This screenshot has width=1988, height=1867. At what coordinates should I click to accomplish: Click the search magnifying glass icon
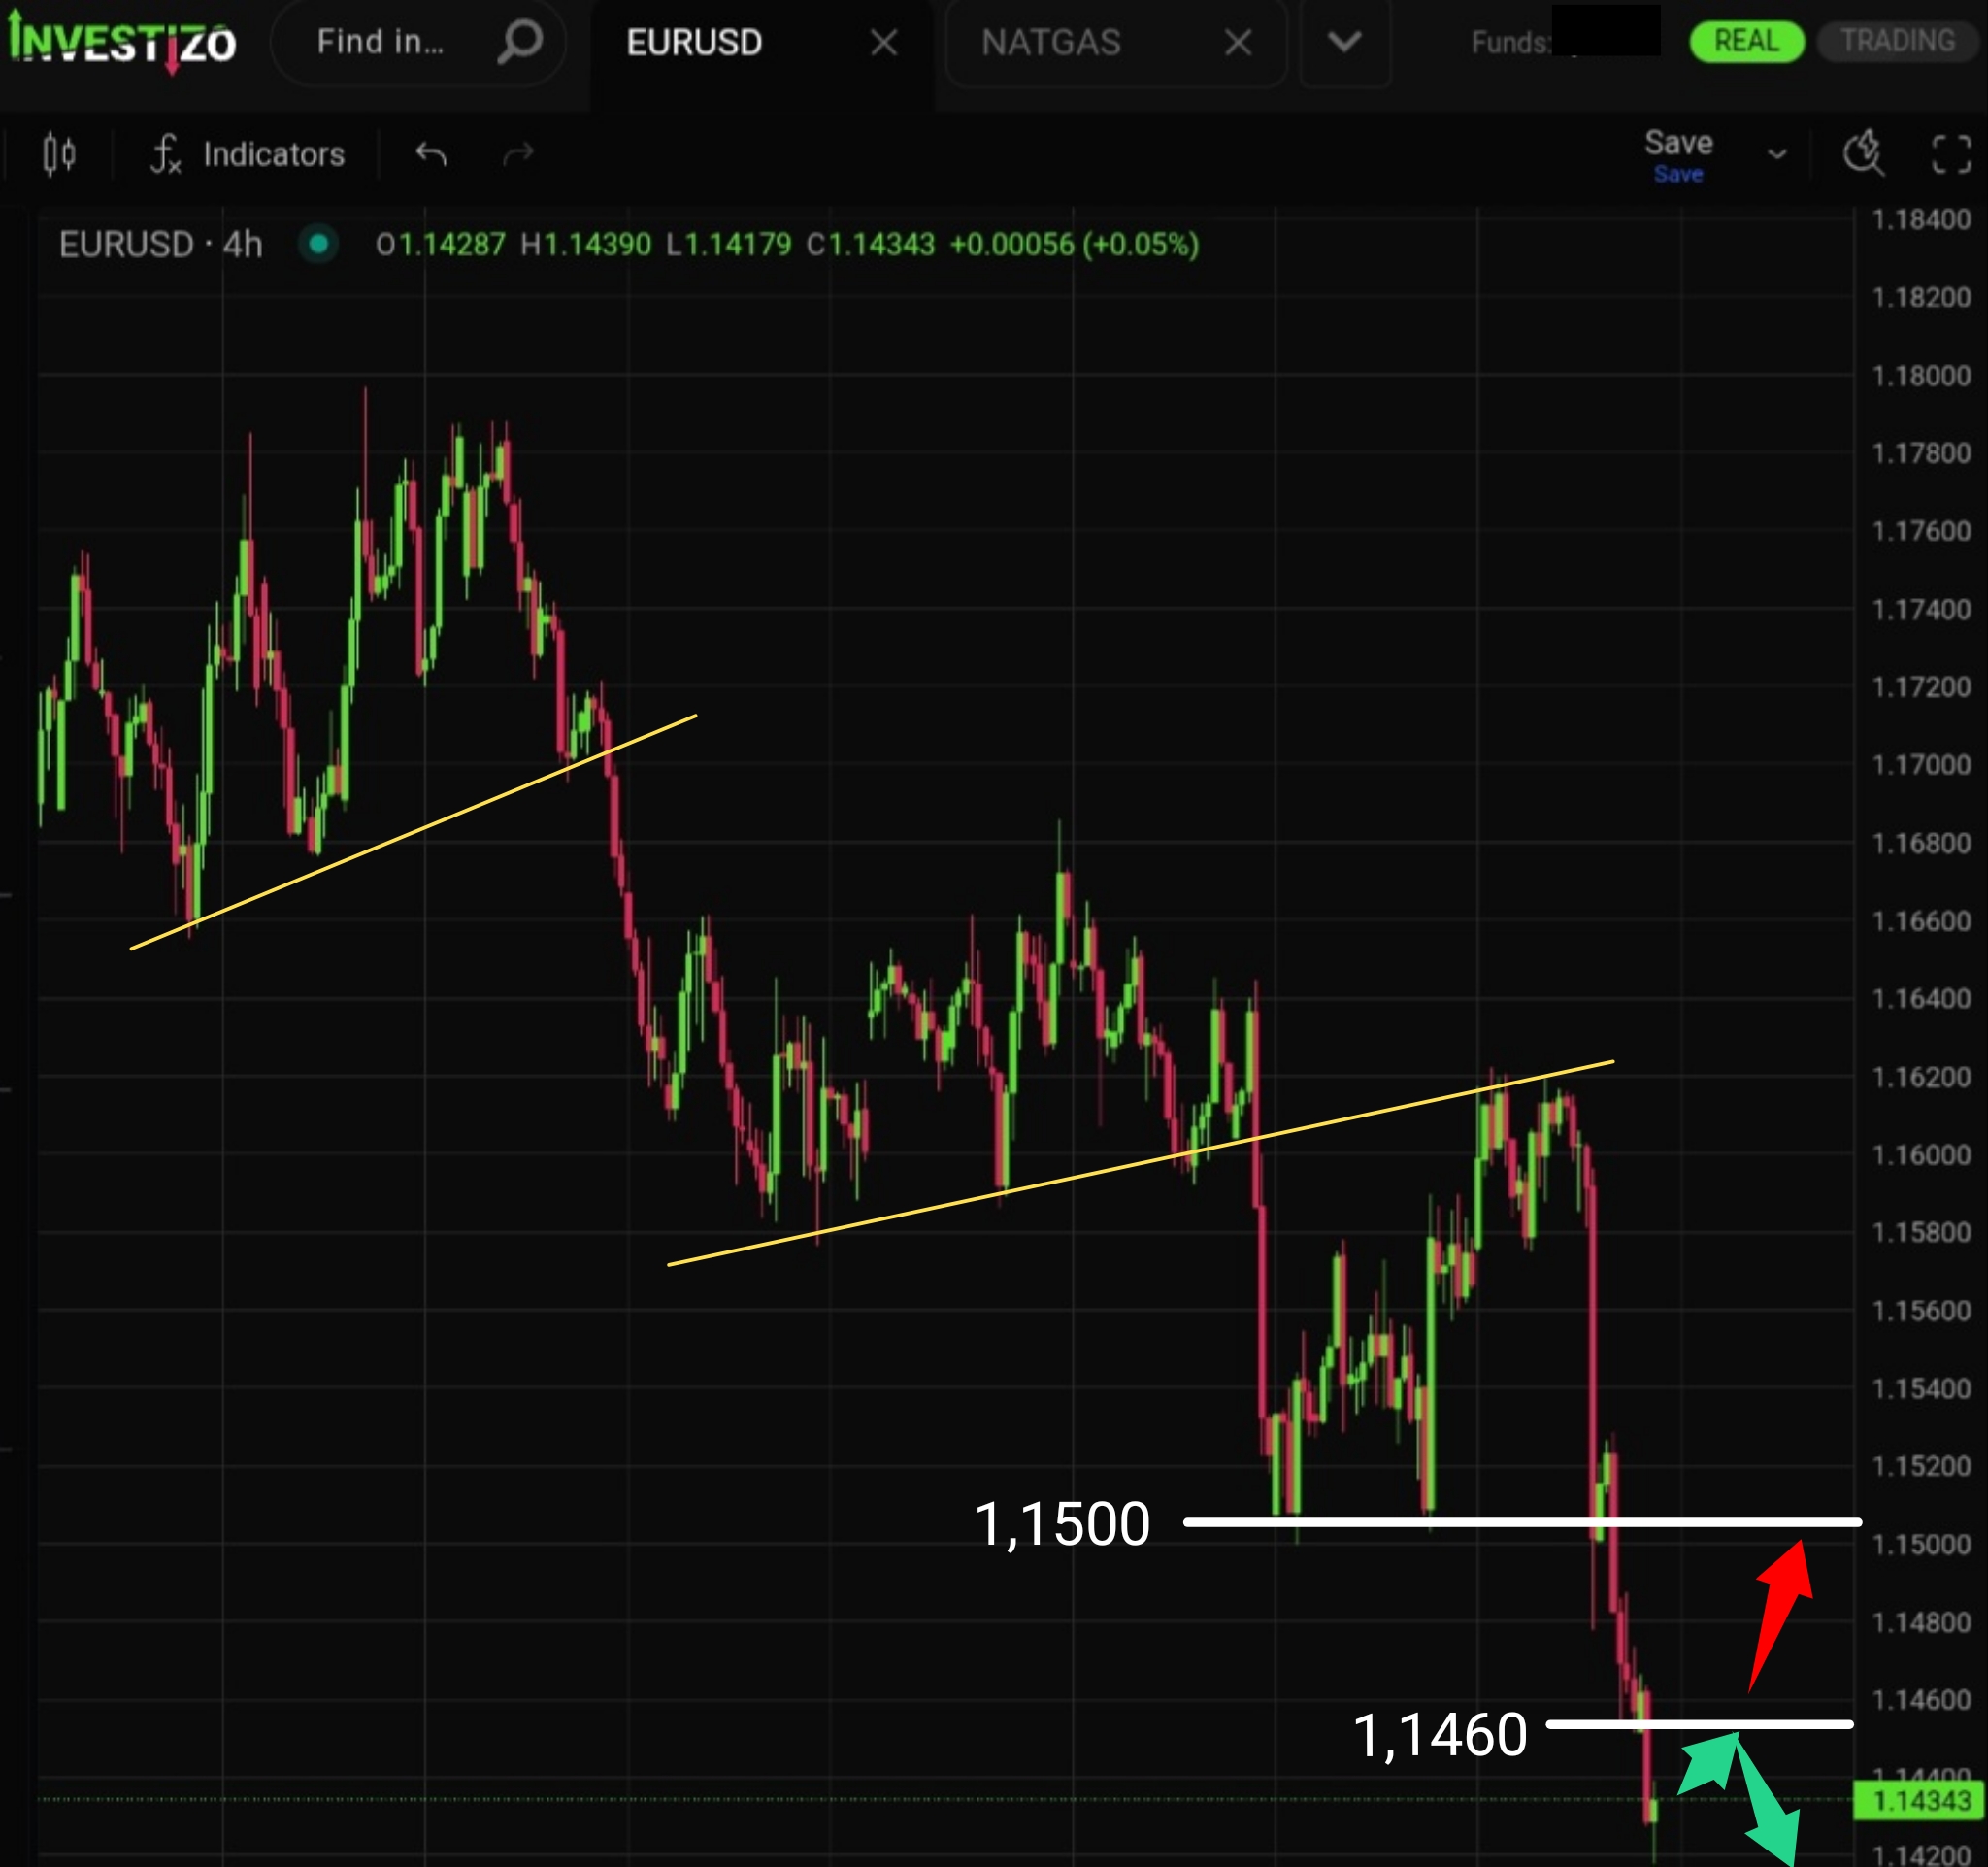pos(520,43)
